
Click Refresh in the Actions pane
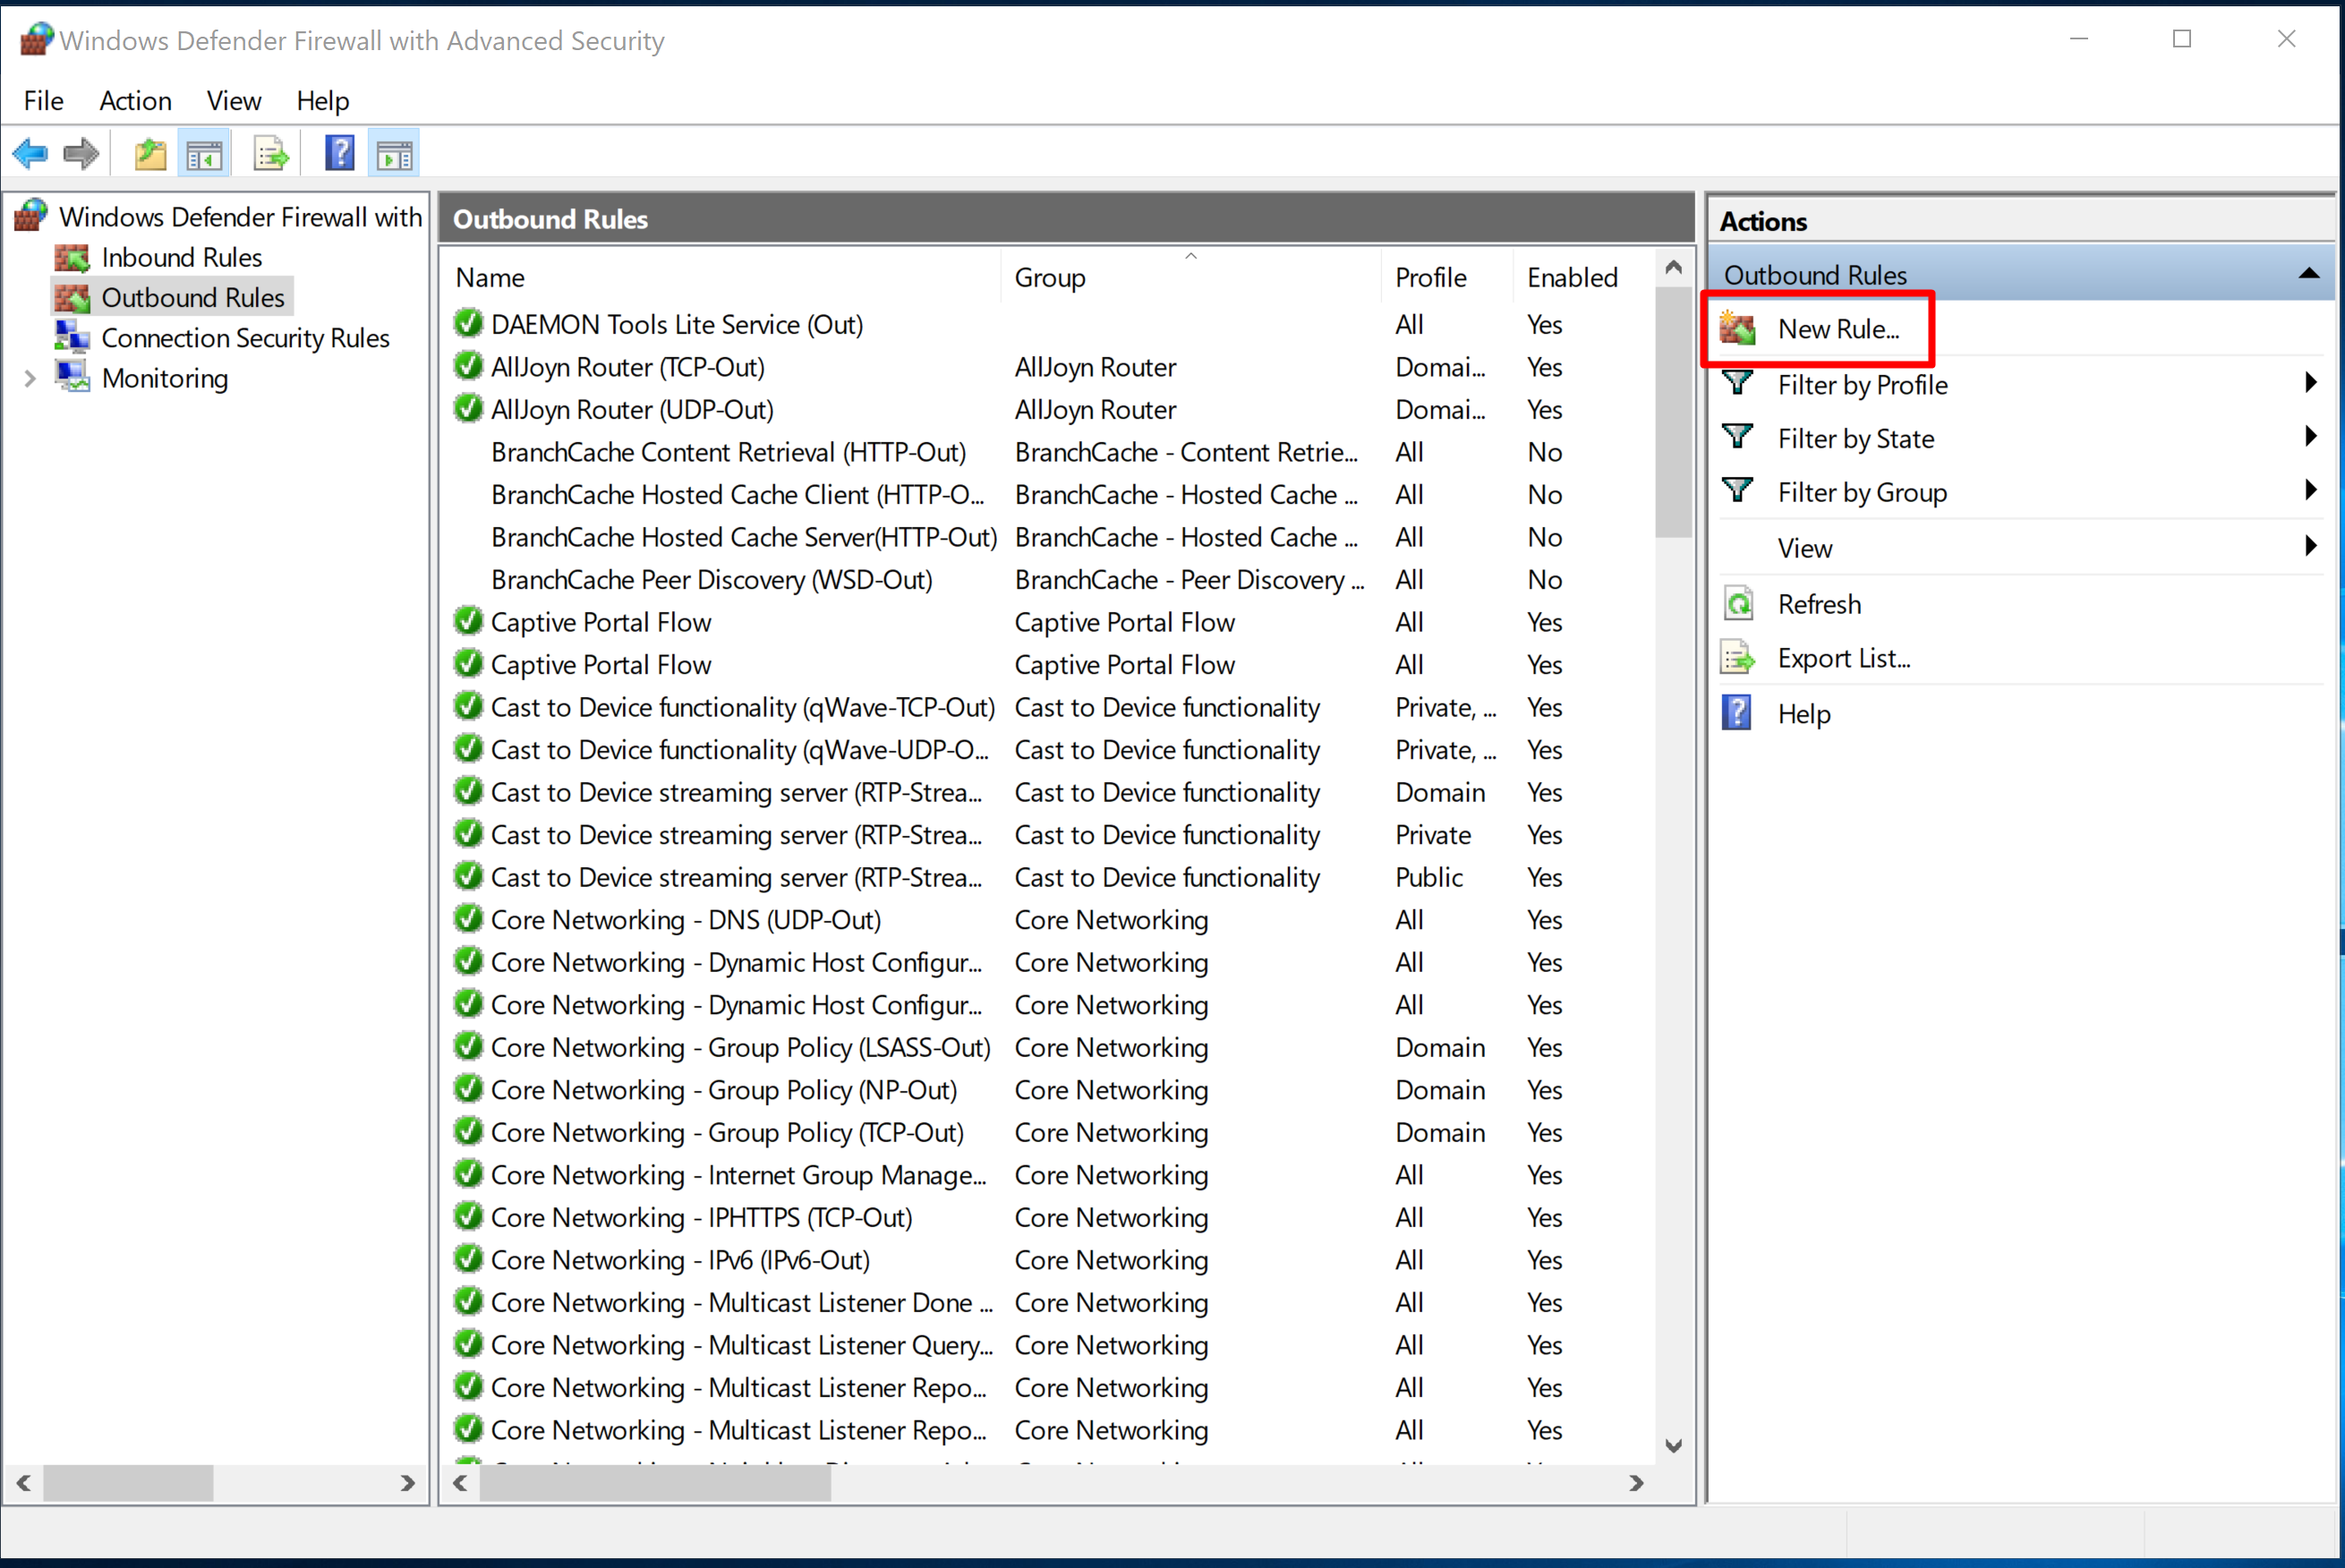click(1818, 604)
